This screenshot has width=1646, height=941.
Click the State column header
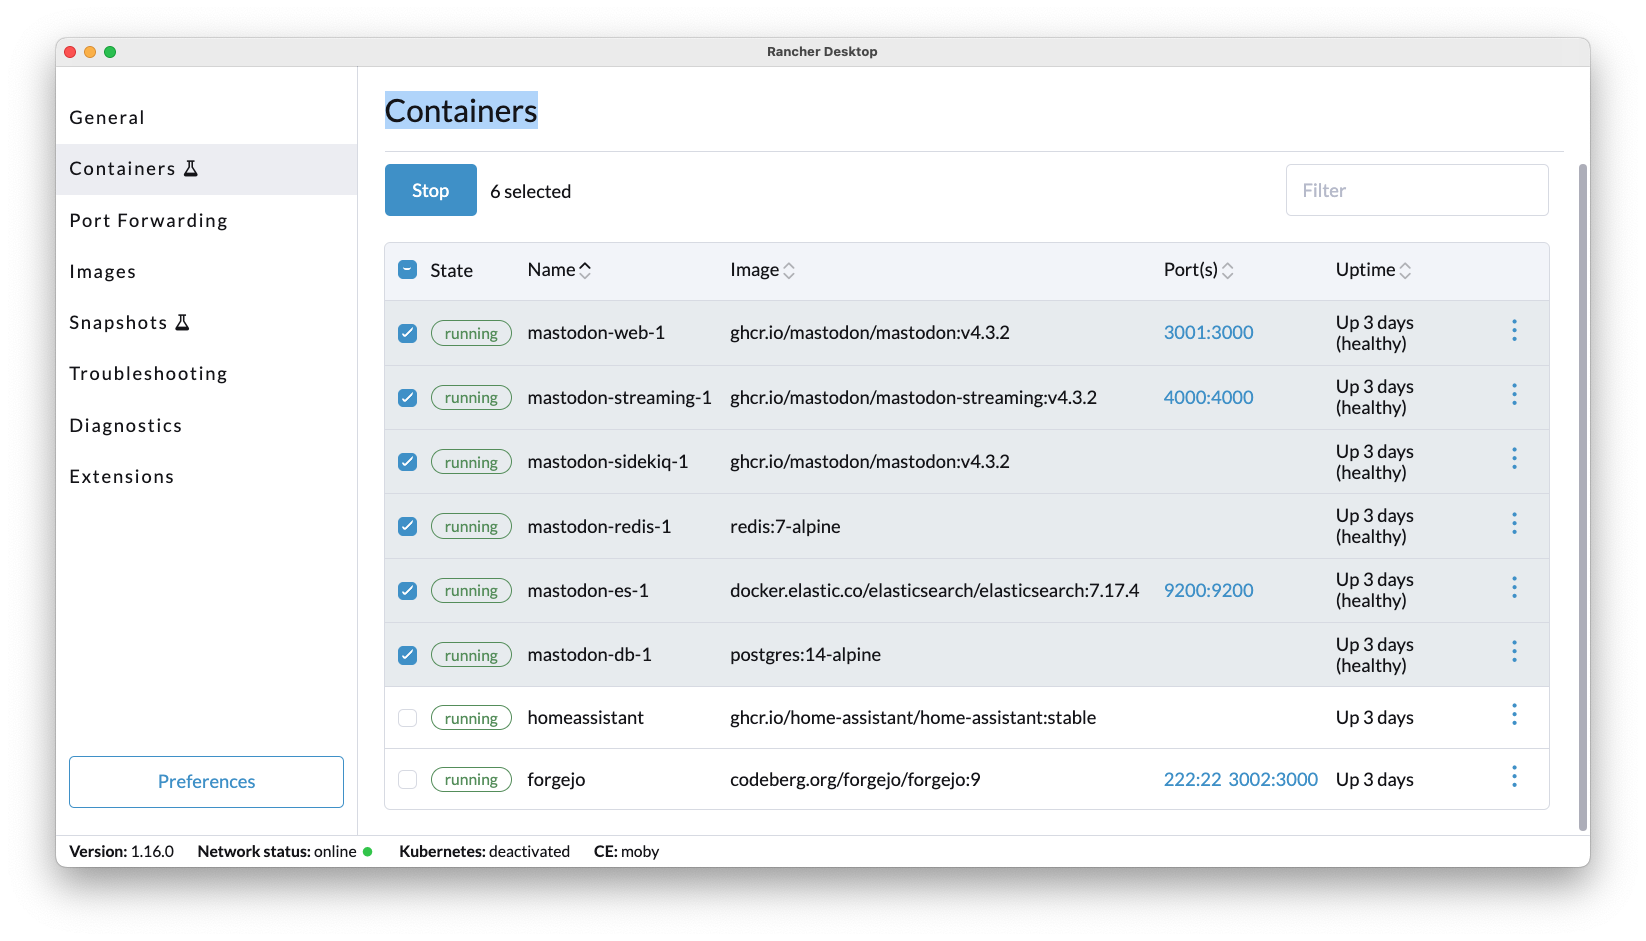[x=451, y=270]
